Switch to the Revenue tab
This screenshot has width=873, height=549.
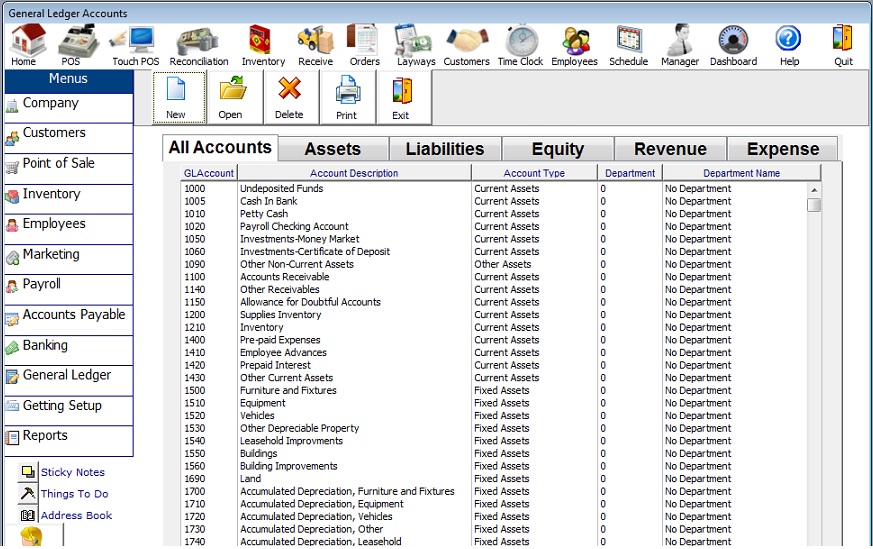pyautogui.click(x=670, y=149)
